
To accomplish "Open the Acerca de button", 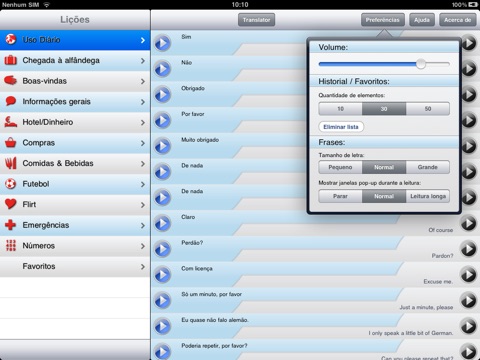I will tap(458, 20).
